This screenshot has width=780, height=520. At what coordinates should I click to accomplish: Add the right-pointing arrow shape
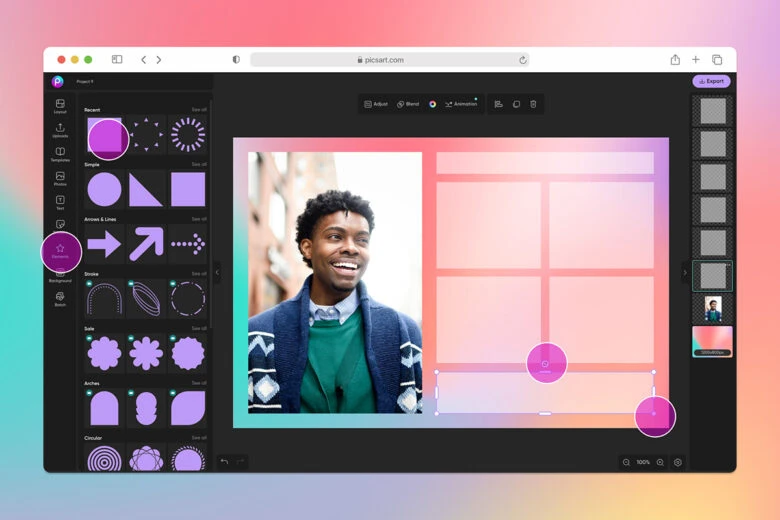104,243
